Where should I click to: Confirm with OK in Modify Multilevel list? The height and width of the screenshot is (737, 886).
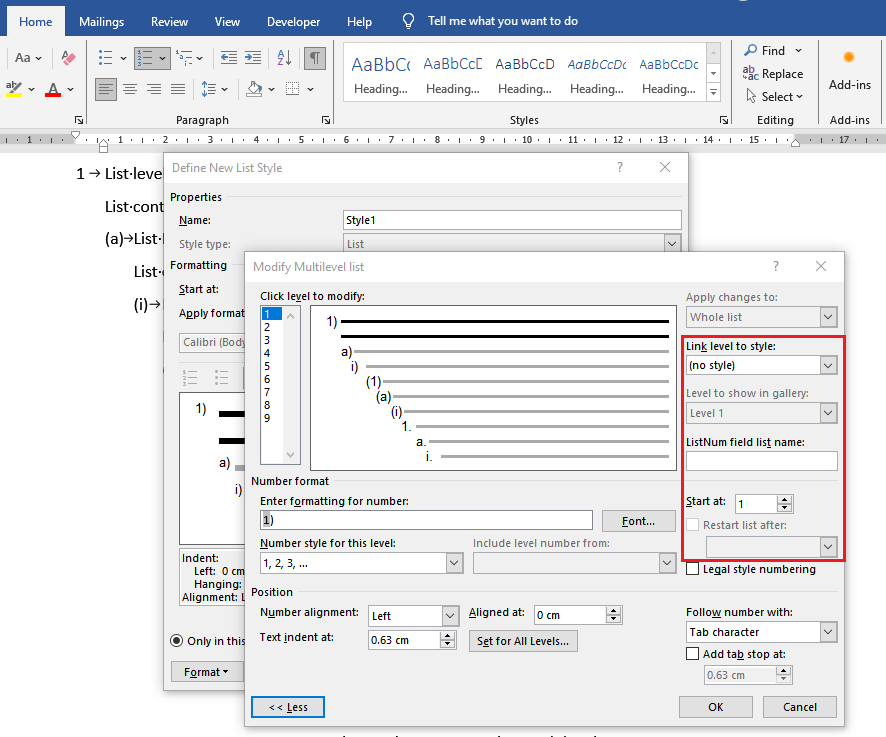pyautogui.click(x=716, y=707)
